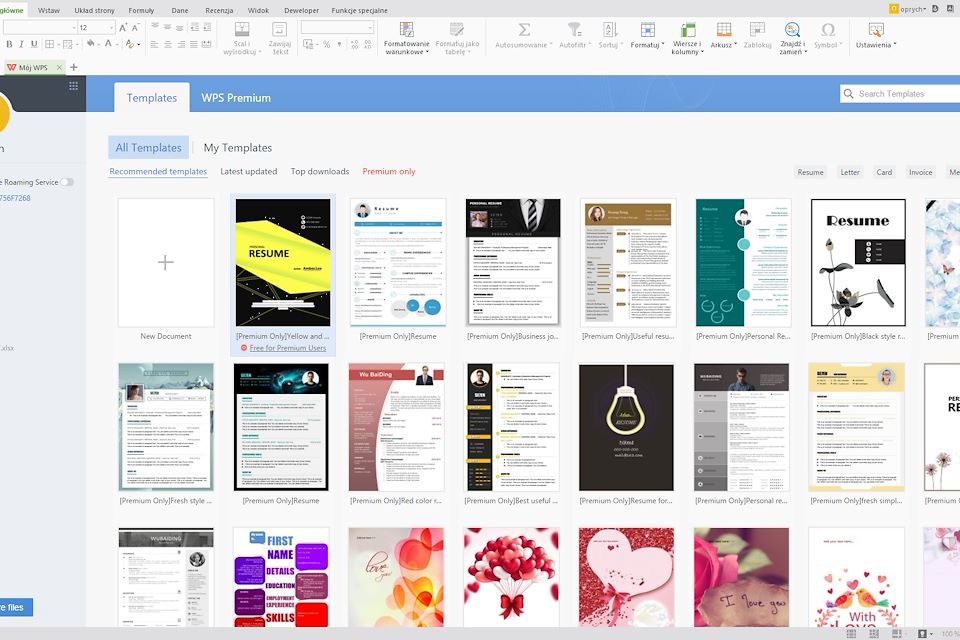The image size is (960, 640).
Task: Click the Symbol omega icon
Action: coord(828,29)
